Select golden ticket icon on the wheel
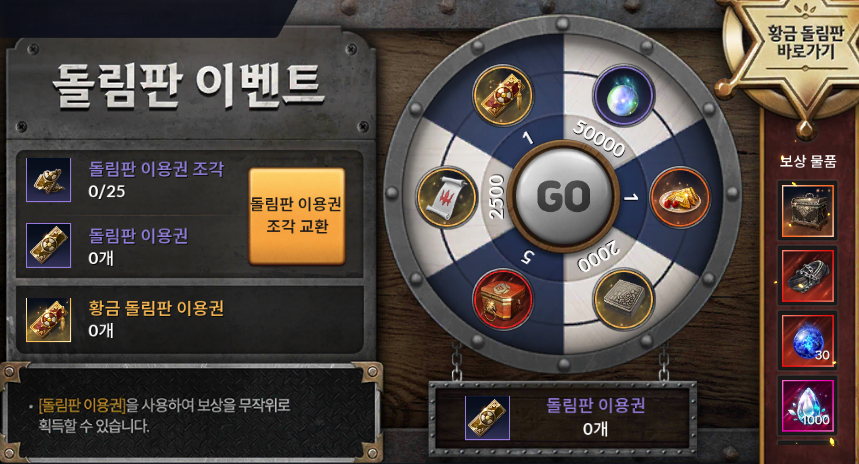This screenshot has height=464, width=859. tap(502, 95)
